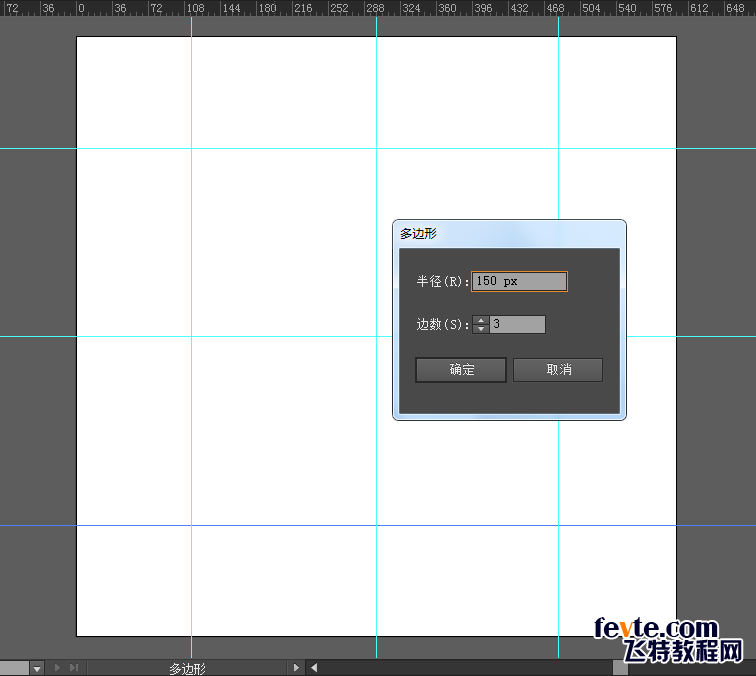Open status bar options arrow after 多边形

296,668
